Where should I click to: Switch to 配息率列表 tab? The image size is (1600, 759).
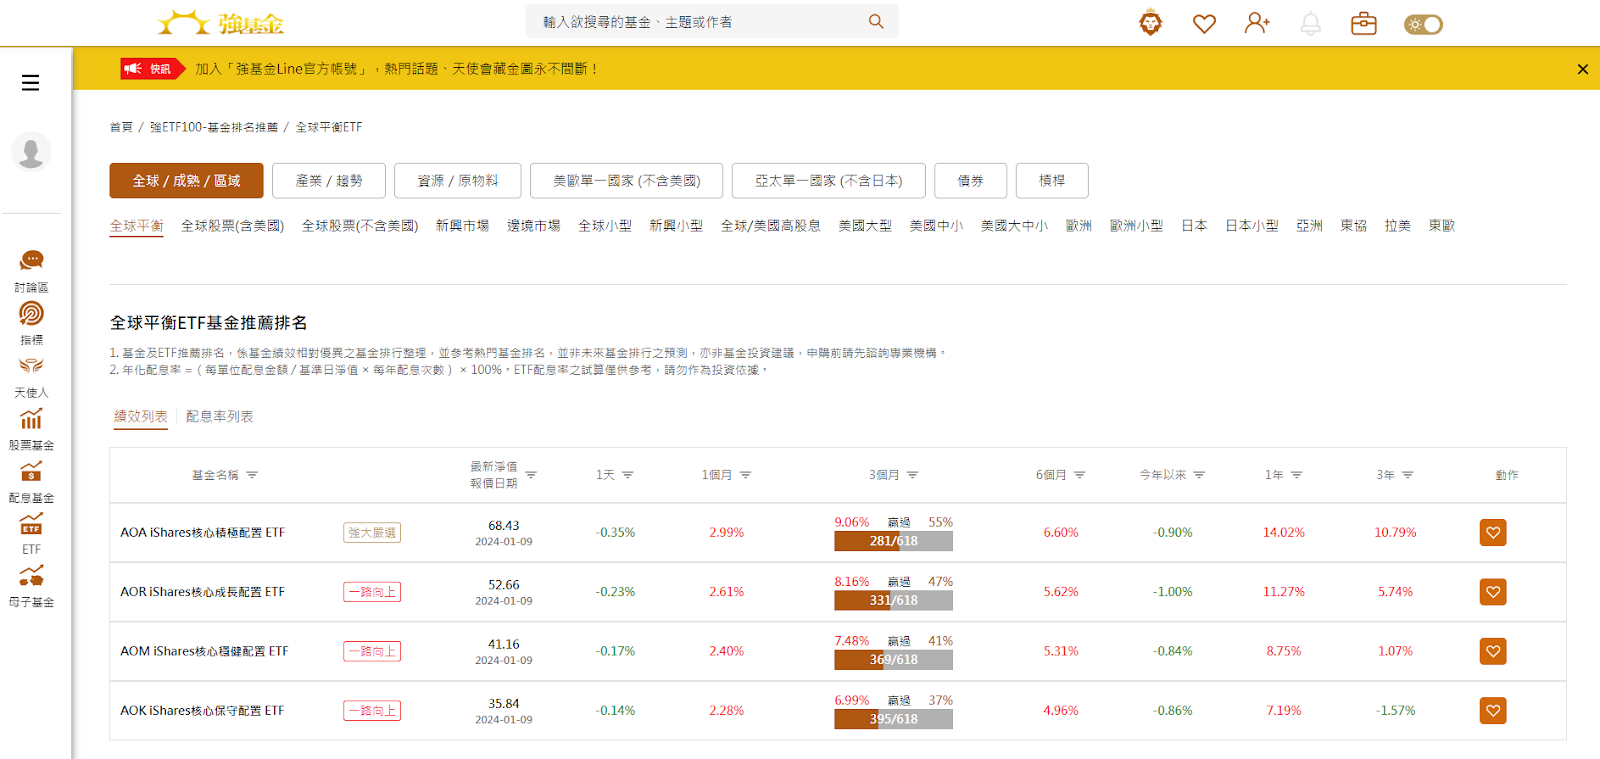coord(219,417)
